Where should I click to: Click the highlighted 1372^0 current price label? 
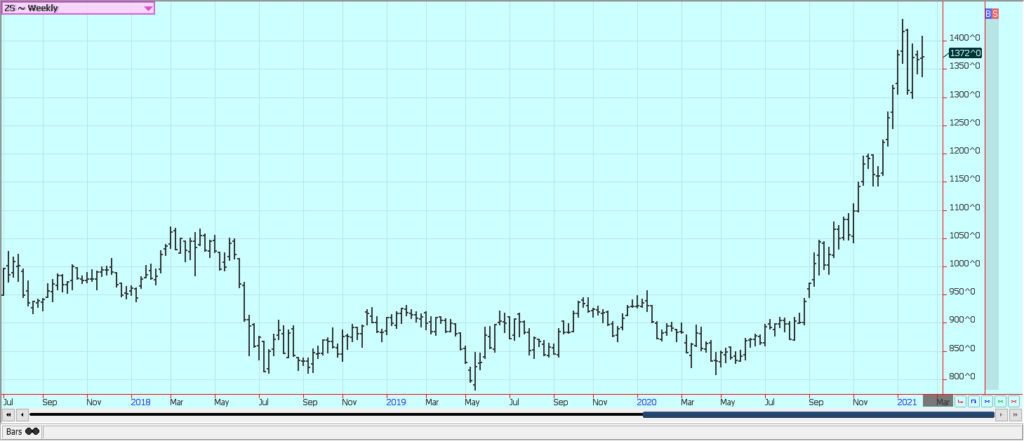965,53
